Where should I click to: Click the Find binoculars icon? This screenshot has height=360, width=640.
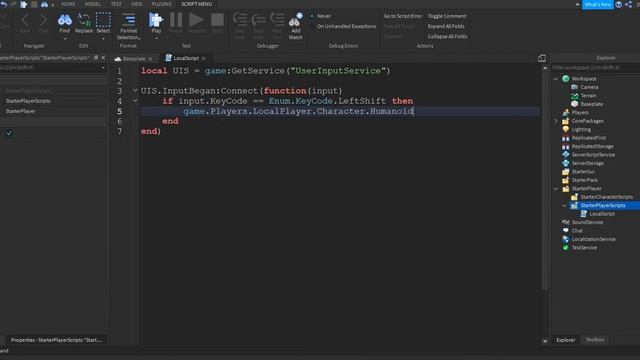point(64,20)
